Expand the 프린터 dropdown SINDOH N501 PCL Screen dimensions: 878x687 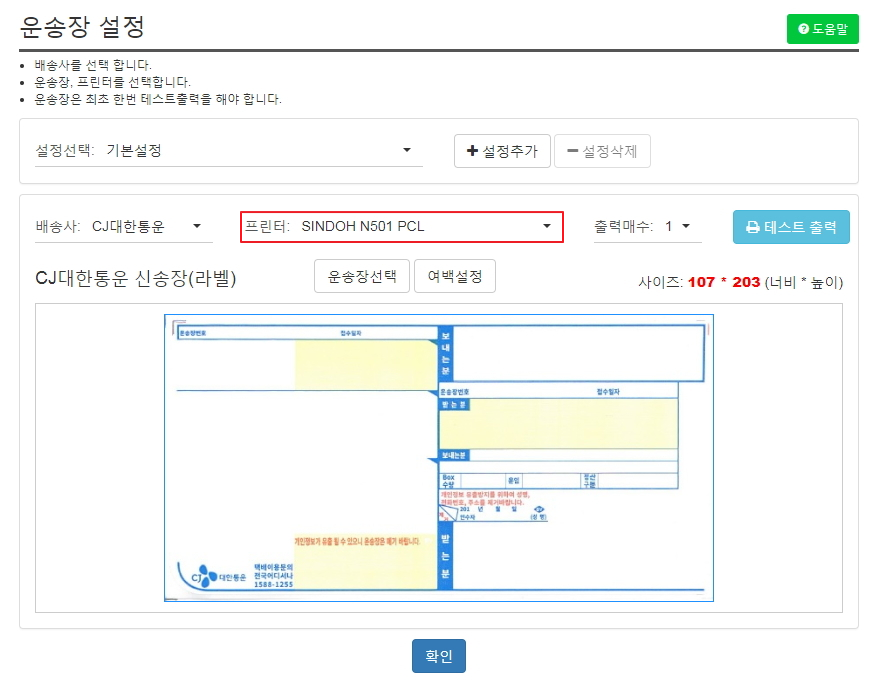pos(401,227)
